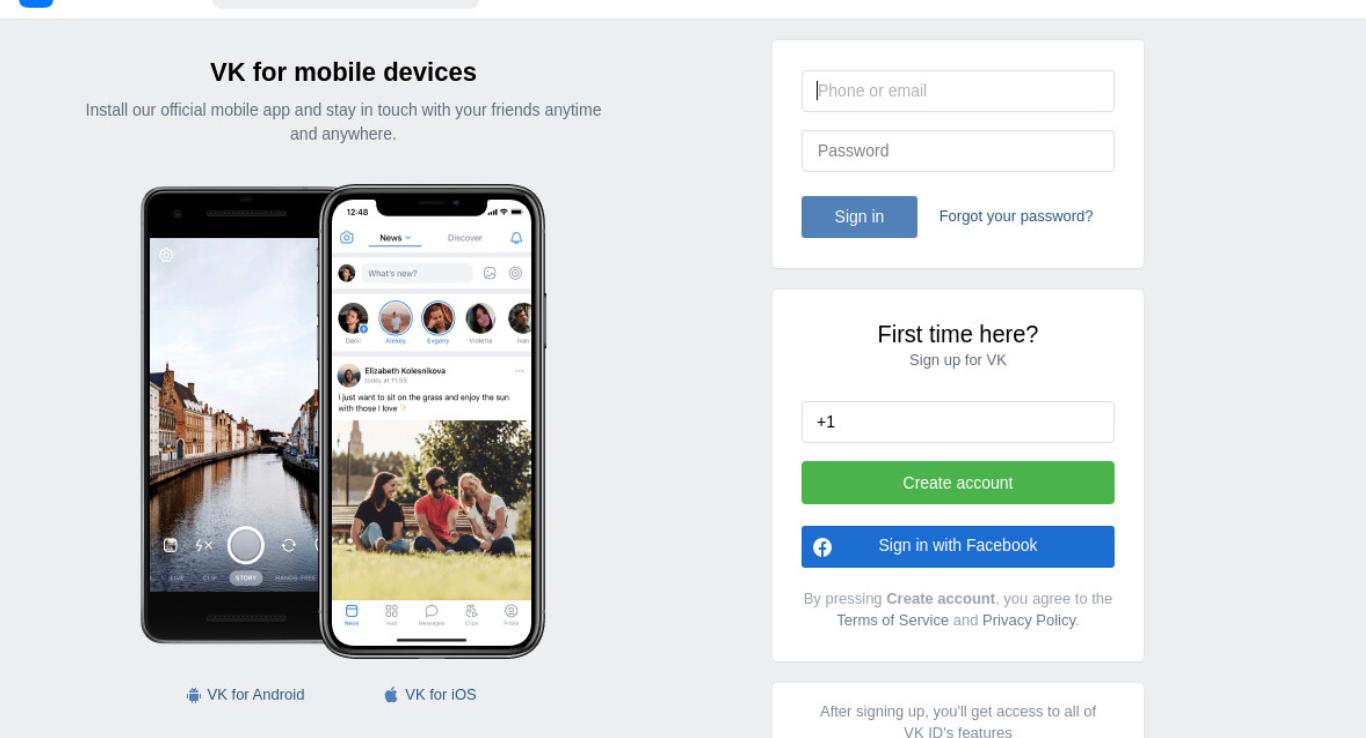Open the Forgot your password link
The height and width of the screenshot is (738, 1366).
(x=1016, y=216)
